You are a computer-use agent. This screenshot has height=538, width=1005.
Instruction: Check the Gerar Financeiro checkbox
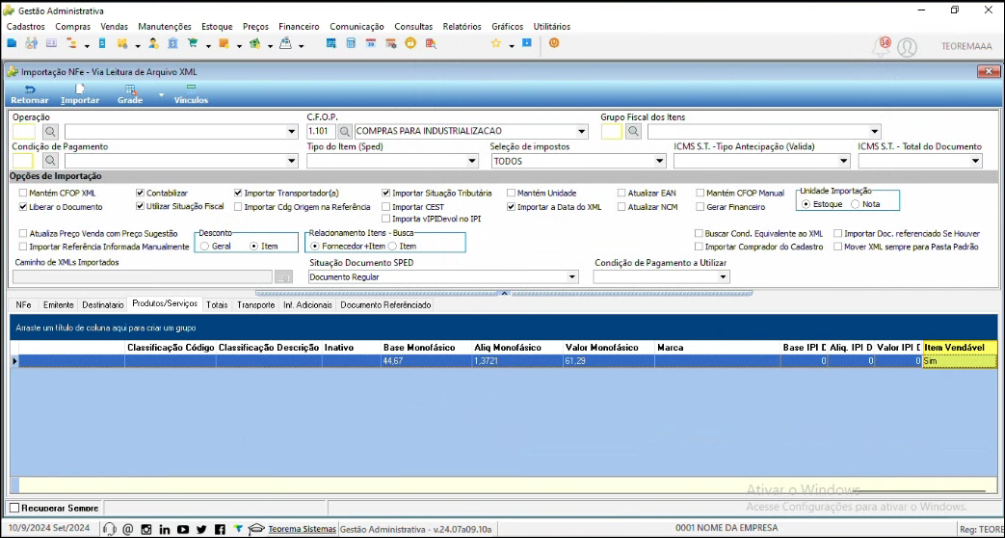point(700,207)
